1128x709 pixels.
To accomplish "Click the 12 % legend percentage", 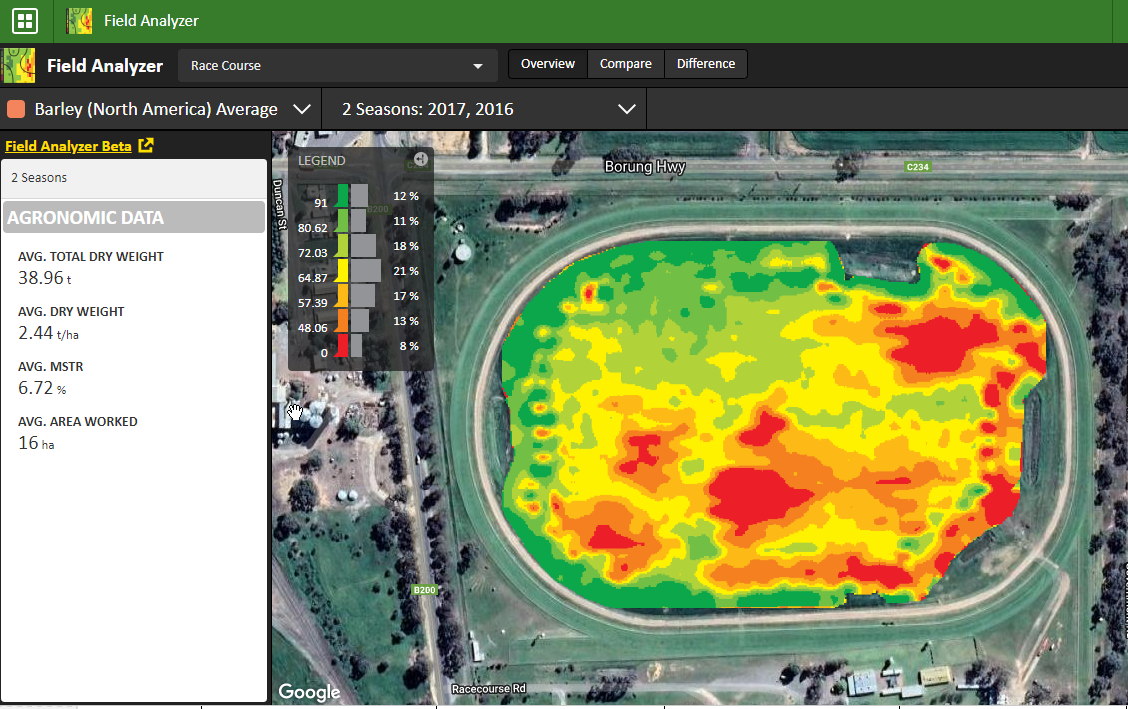I will click(406, 196).
